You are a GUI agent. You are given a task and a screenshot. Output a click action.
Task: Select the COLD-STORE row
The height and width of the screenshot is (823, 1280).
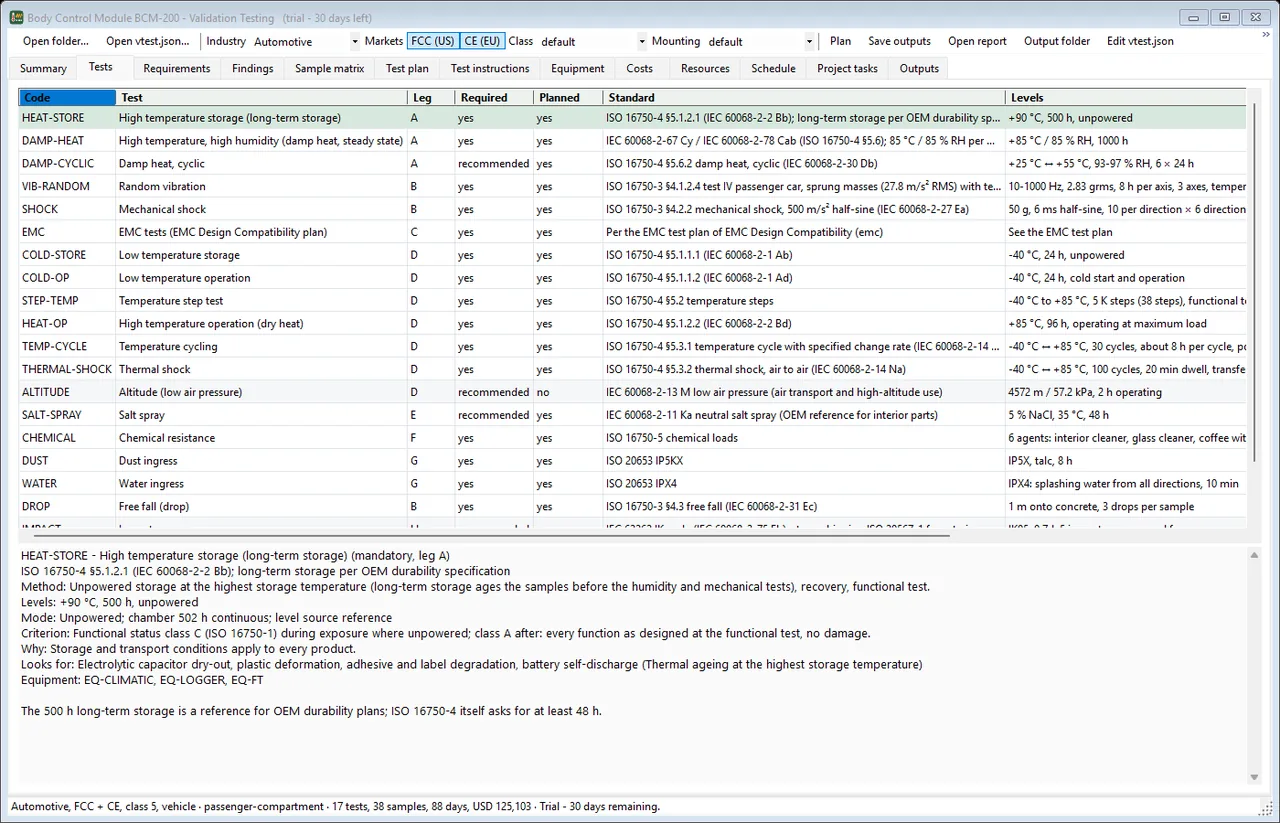point(633,255)
